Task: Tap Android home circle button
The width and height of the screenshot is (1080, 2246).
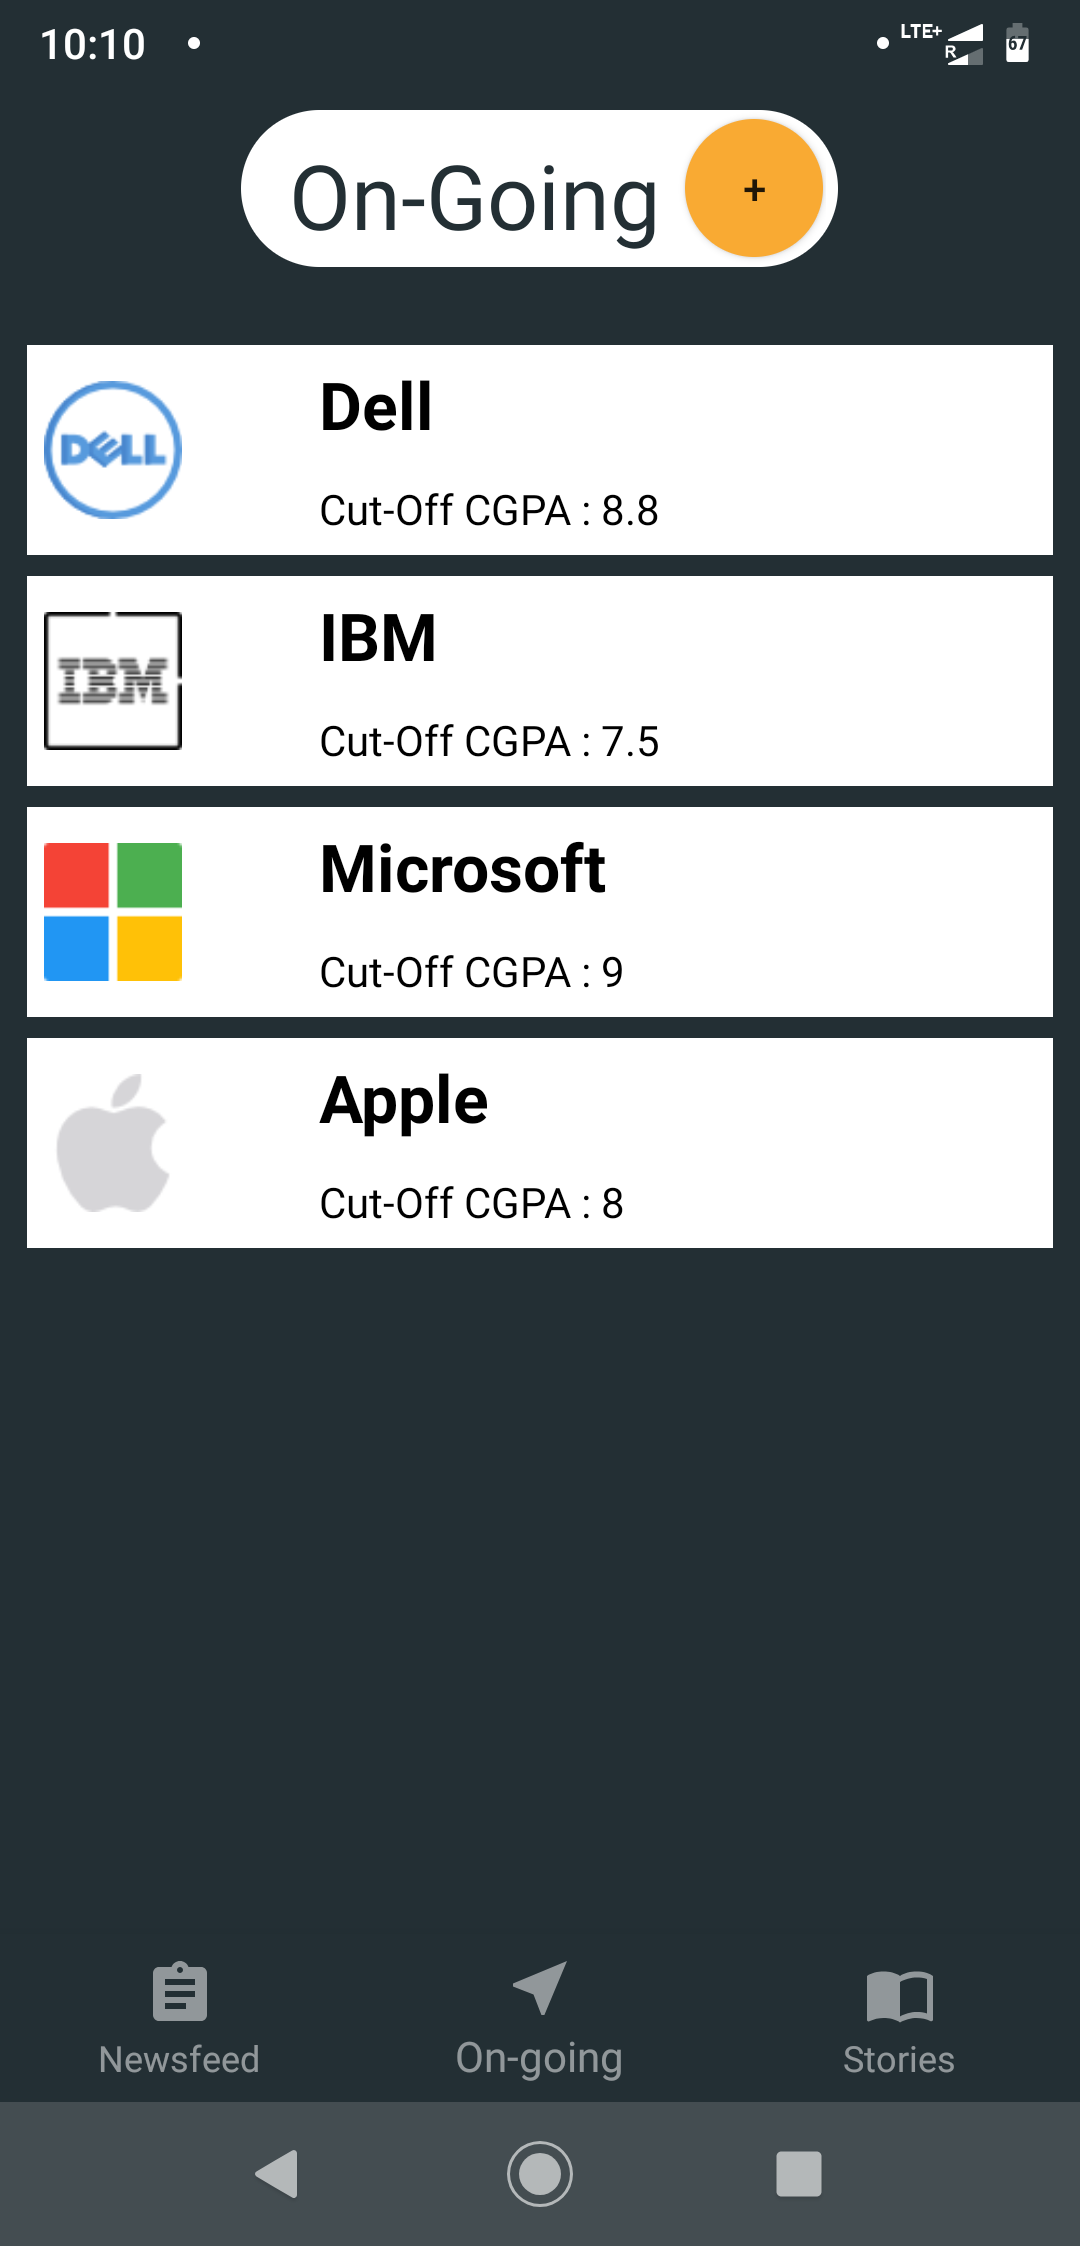Action: (540, 2173)
